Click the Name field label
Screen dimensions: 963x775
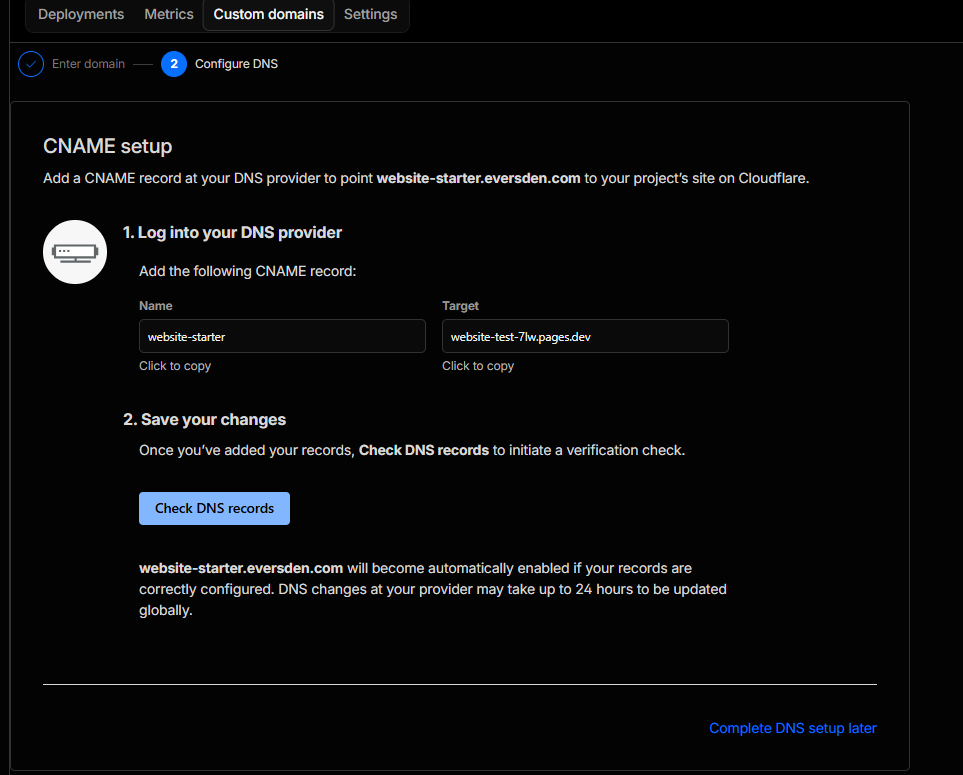[x=155, y=306]
